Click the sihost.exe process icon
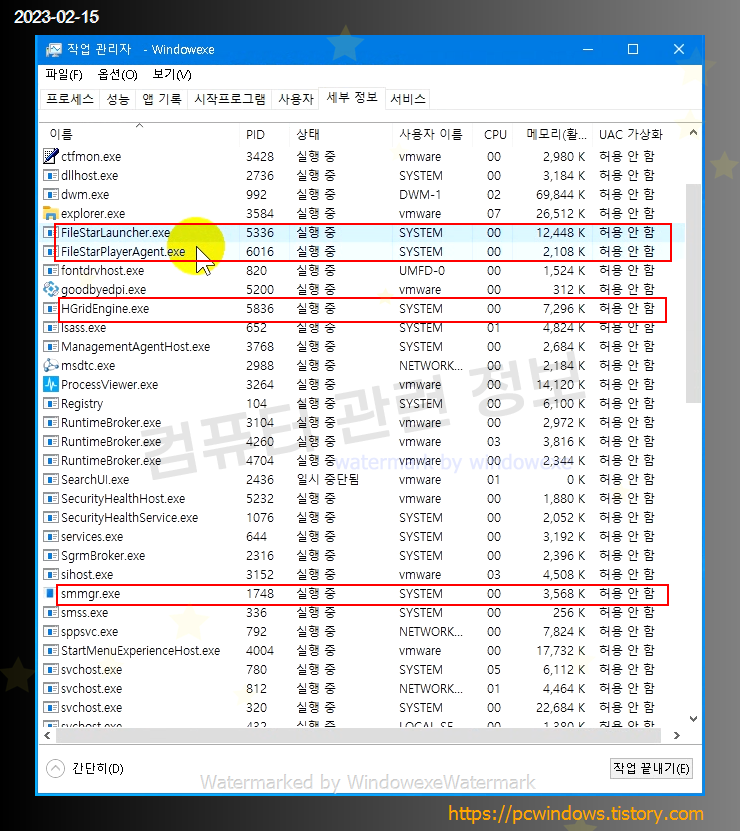Screen dimensions: 740x831 pyautogui.click(x=50, y=574)
